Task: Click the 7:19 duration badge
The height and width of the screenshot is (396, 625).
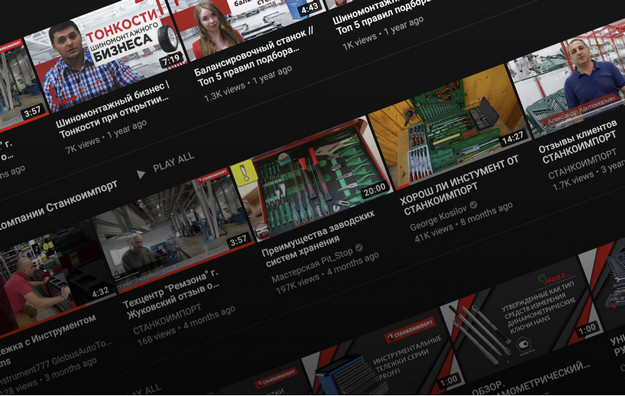Action: point(171,60)
